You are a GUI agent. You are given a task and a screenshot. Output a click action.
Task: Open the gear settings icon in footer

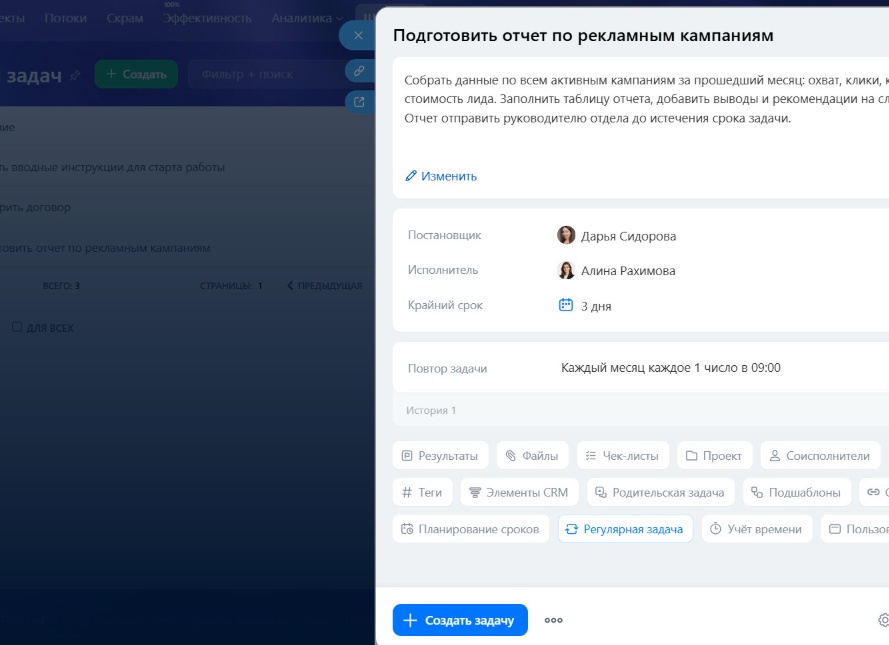point(883,620)
